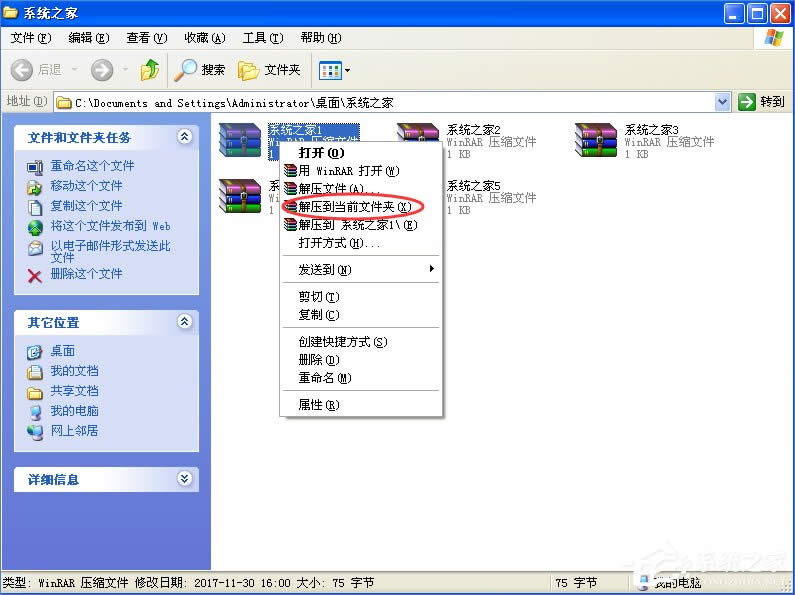Open 我的电脑 from other places
Screen dimensions: 795x595
(74, 411)
